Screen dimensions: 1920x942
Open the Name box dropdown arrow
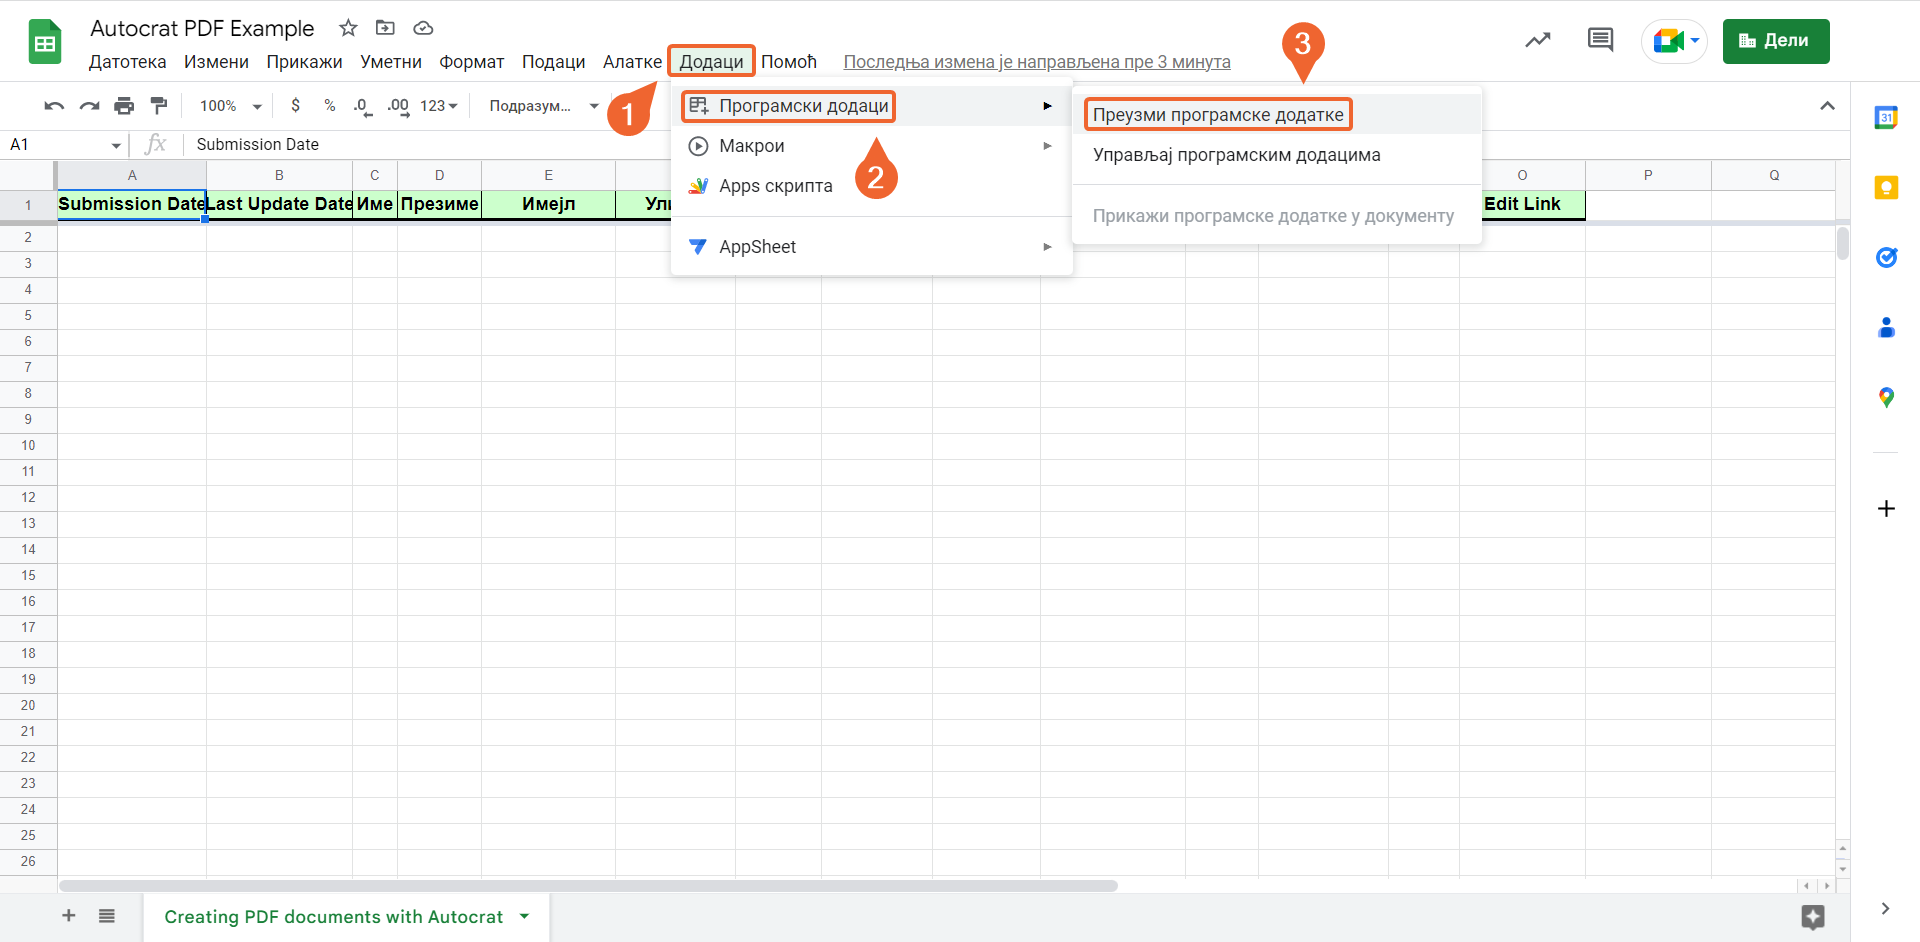pyautogui.click(x=116, y=146)
